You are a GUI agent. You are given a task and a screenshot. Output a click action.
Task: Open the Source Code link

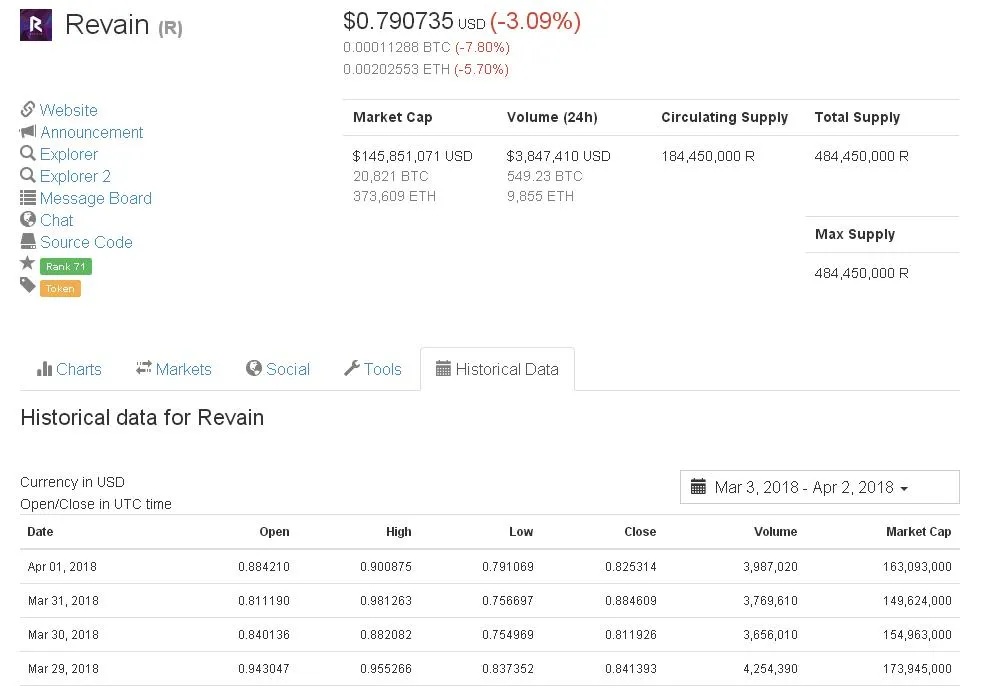coord(86,242)
